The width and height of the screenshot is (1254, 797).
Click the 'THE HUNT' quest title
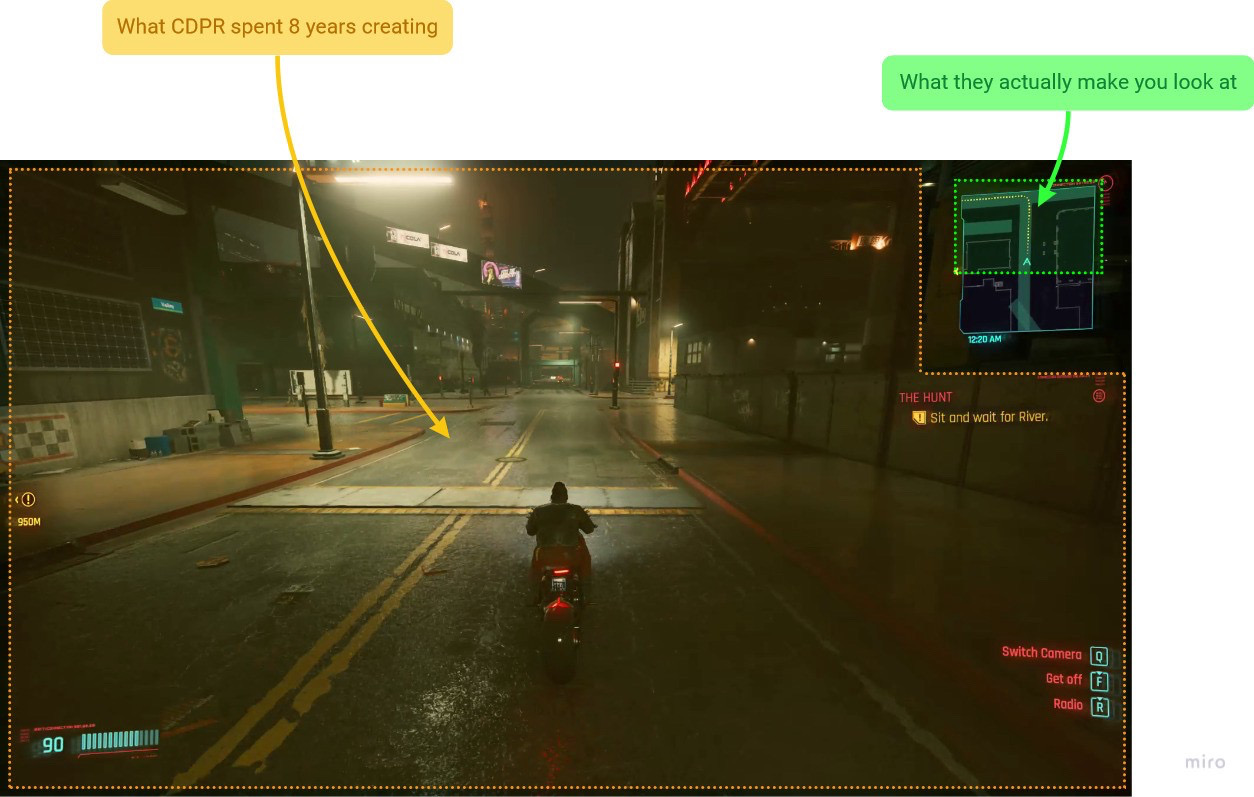tap(925, 397)
